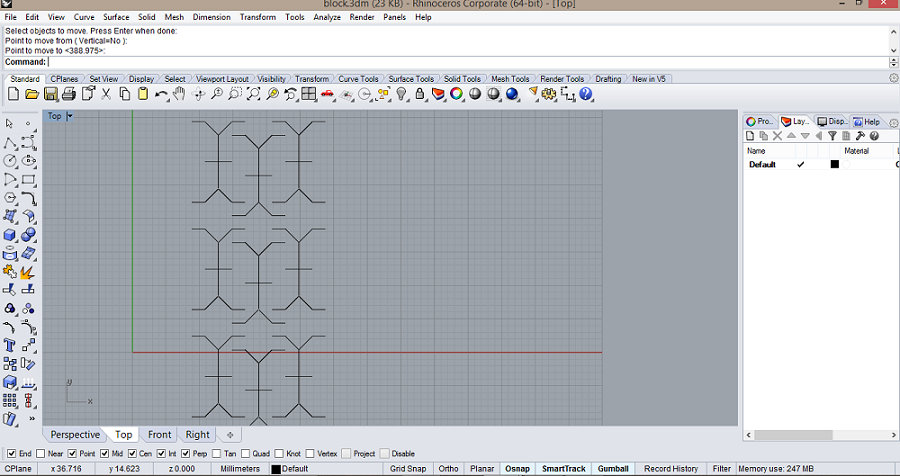
Task: Toggle the Mid osnap checkbox
Action: tap(104, 454)
